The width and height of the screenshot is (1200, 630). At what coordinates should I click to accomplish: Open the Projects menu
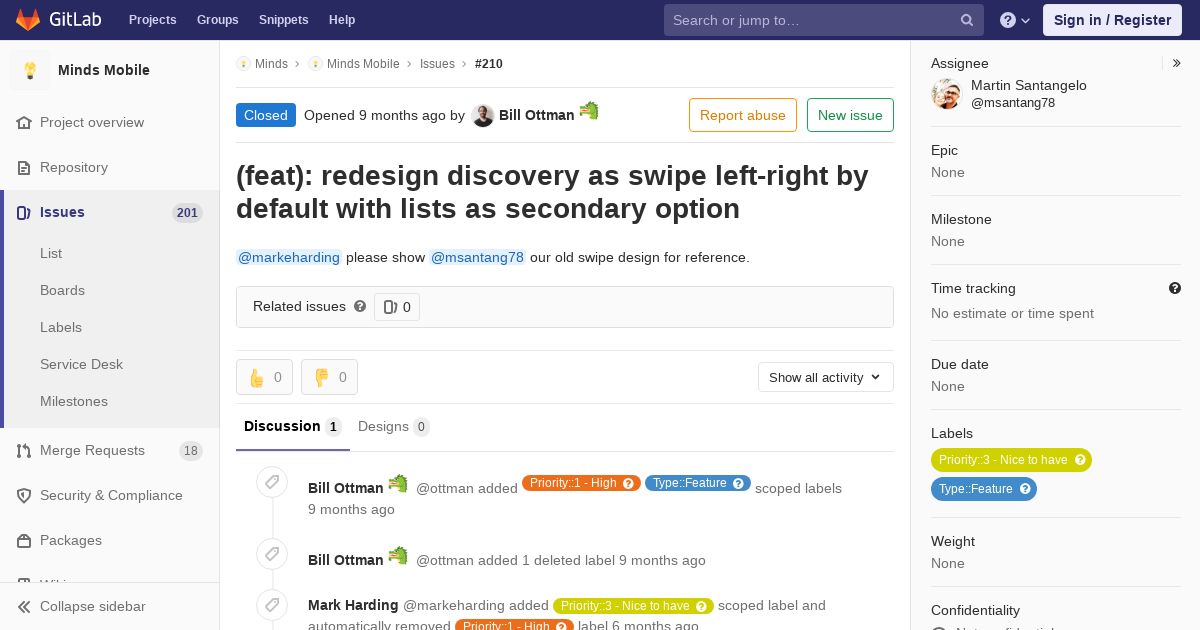[152, 20]
